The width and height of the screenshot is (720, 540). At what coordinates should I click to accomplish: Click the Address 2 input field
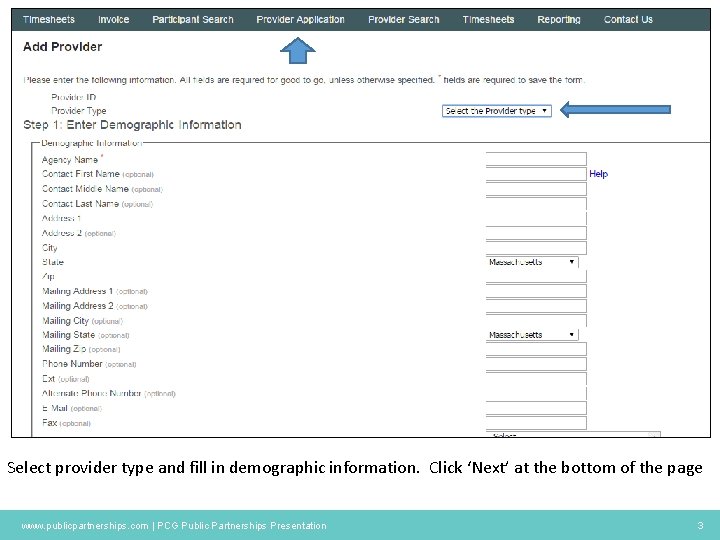tap(536, 233)
